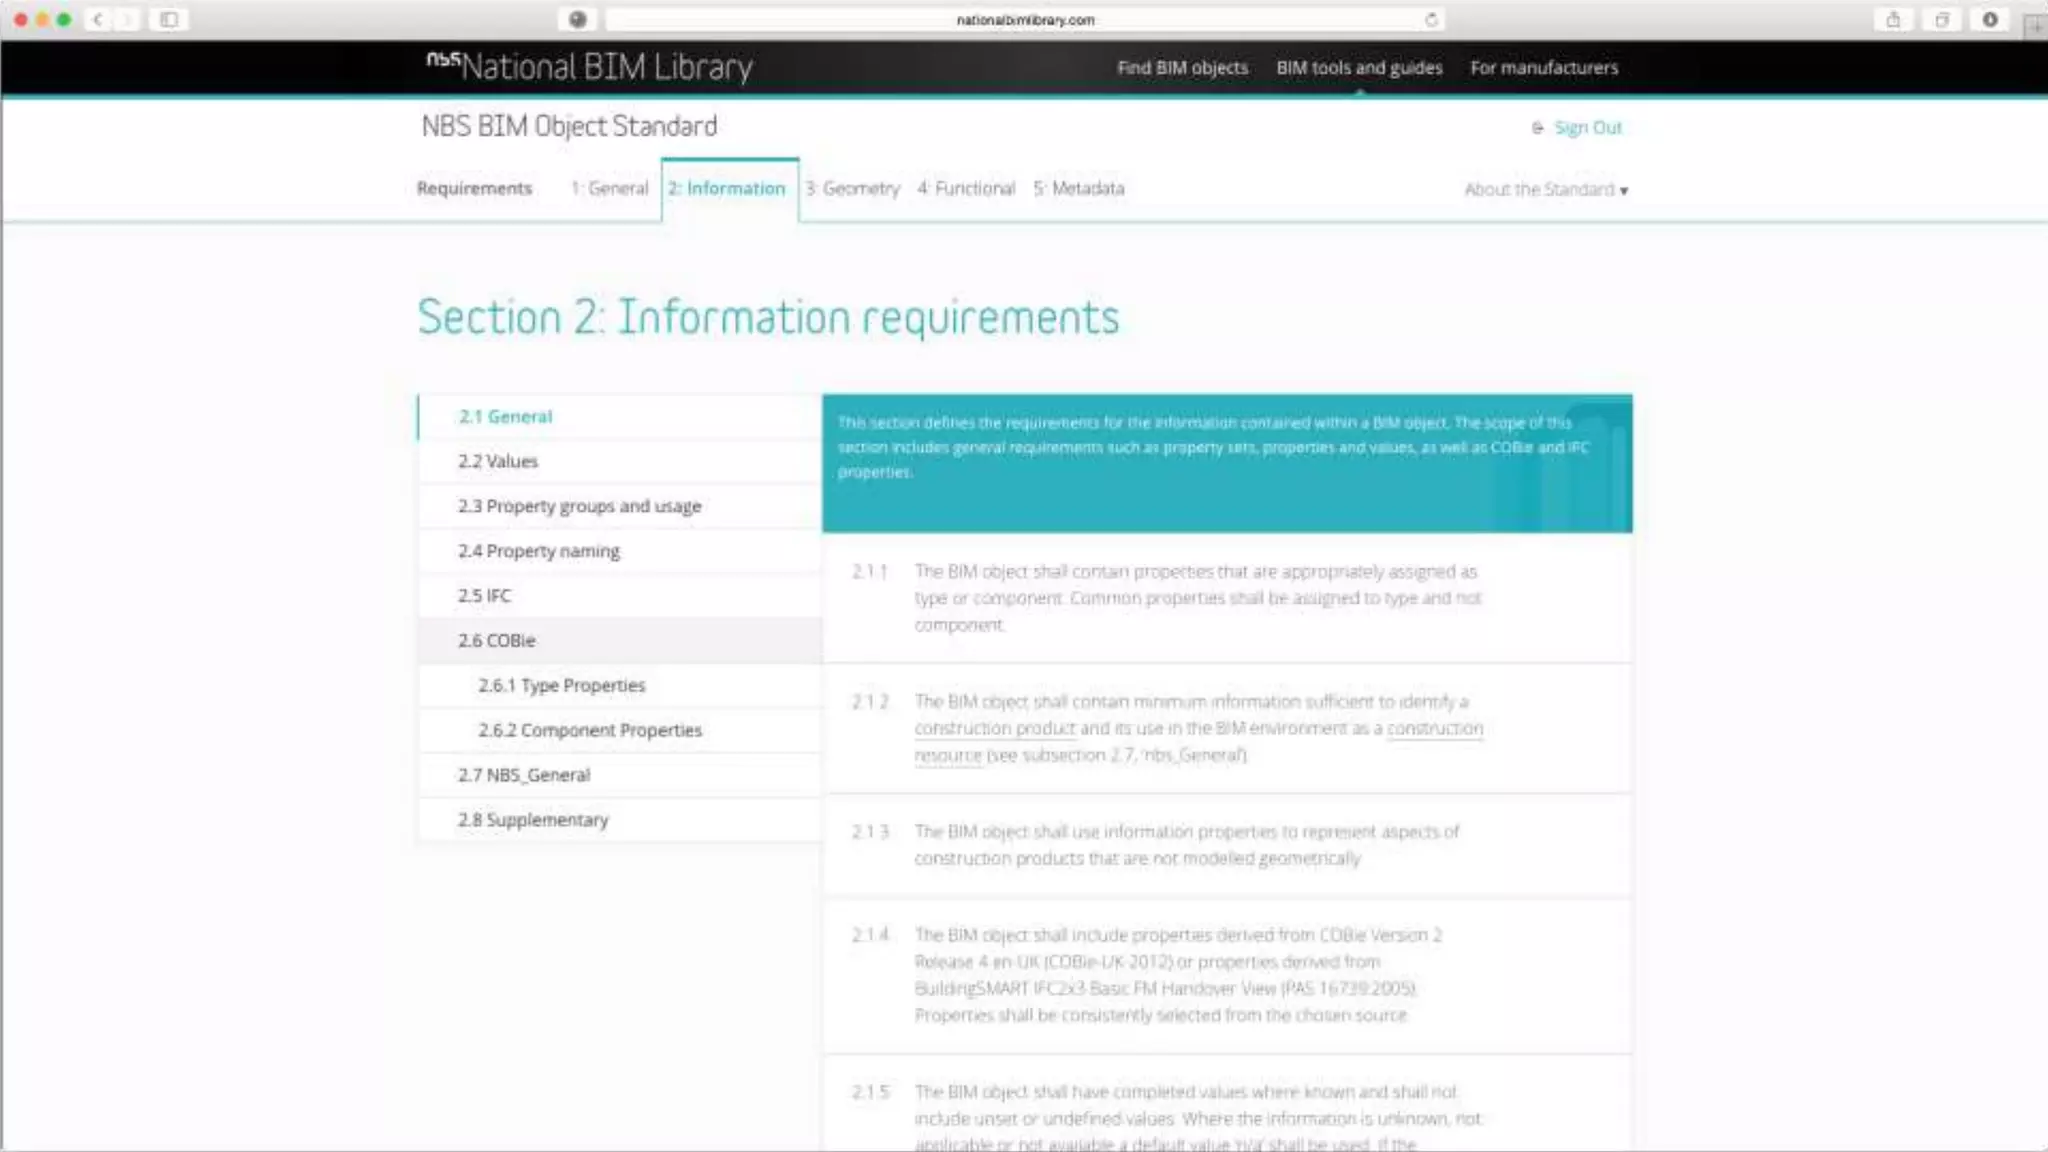Select 2.6.1 Type Properties in sidebar
This screenshot has height=1152, width=2048.
pos(561,685)
